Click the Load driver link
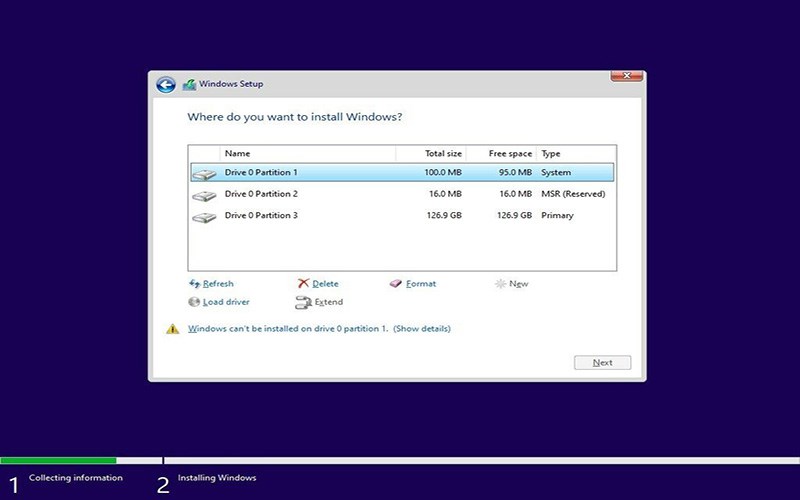800x500 pixels. tap(226, 302)
